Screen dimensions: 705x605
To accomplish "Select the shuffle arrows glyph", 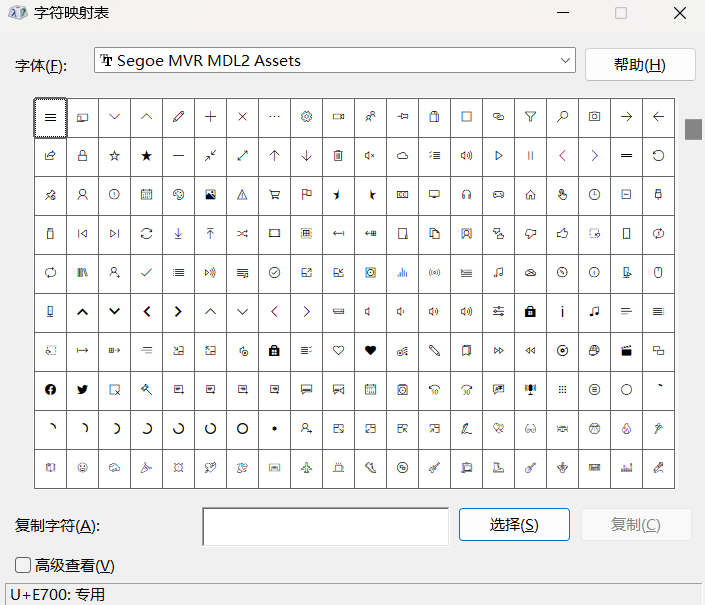I will click(x=242, y=234).
